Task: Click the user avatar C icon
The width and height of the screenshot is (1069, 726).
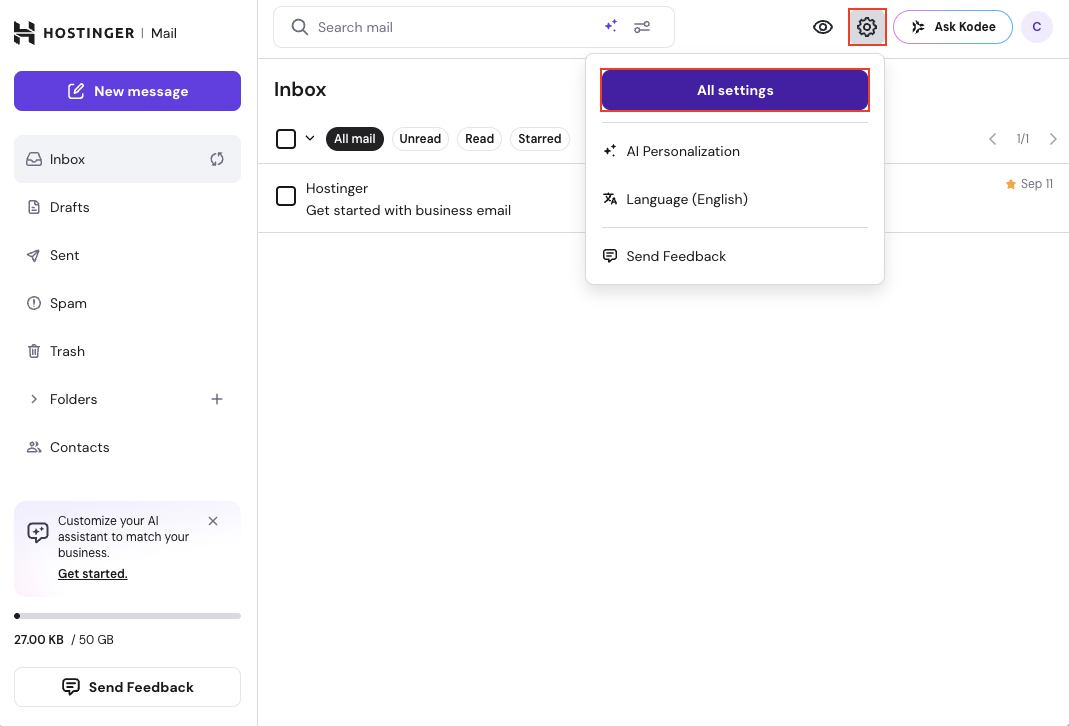Action: point(1037,27)
